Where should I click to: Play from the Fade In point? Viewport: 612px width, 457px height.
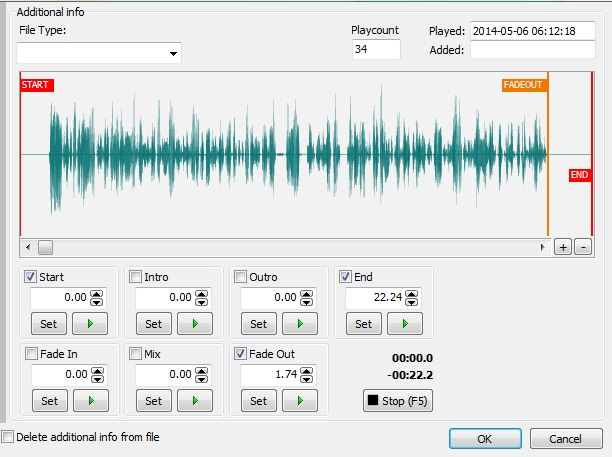pyautogui.click(x=91, y=400)
